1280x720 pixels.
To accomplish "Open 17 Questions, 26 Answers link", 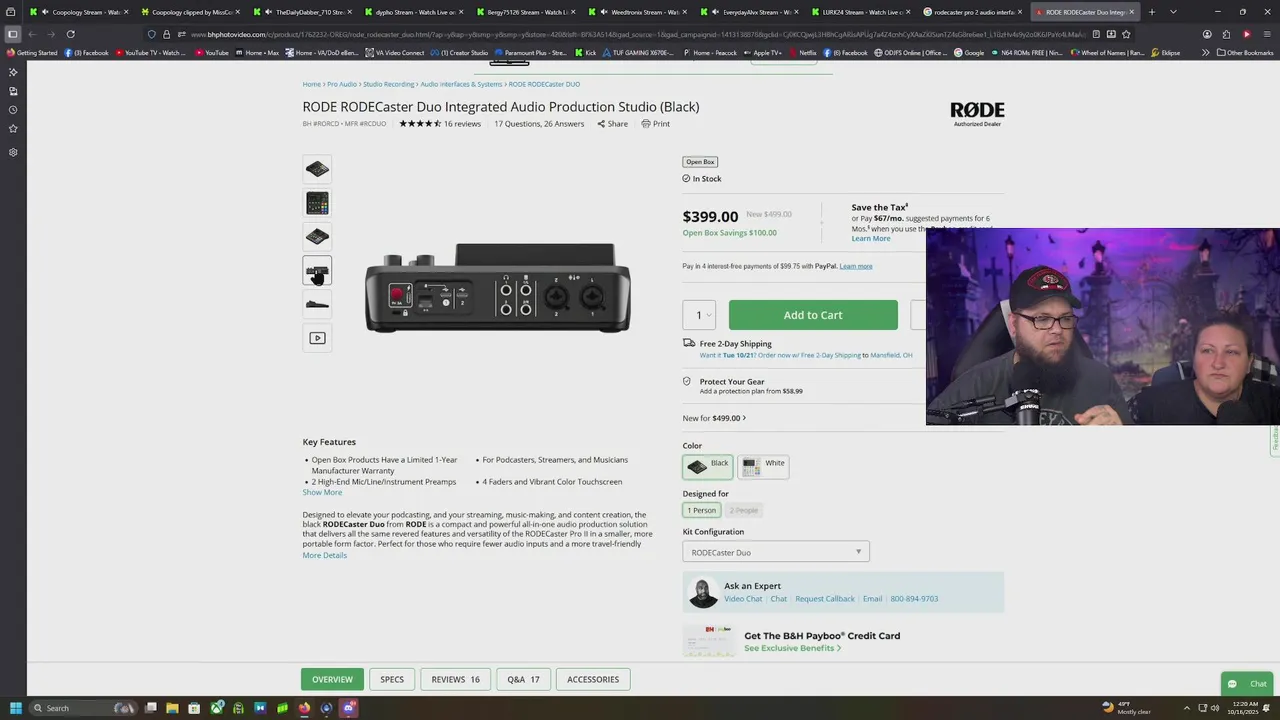I will [x=539, y=124].
